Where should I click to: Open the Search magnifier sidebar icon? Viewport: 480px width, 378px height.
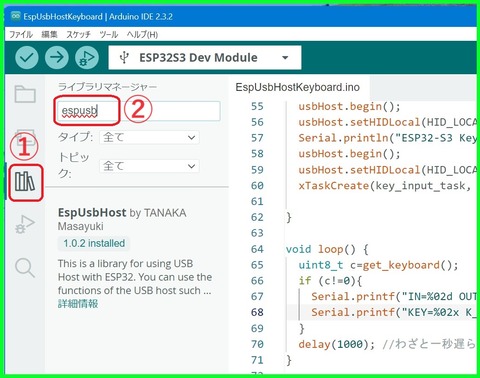(x=25, y=267)
